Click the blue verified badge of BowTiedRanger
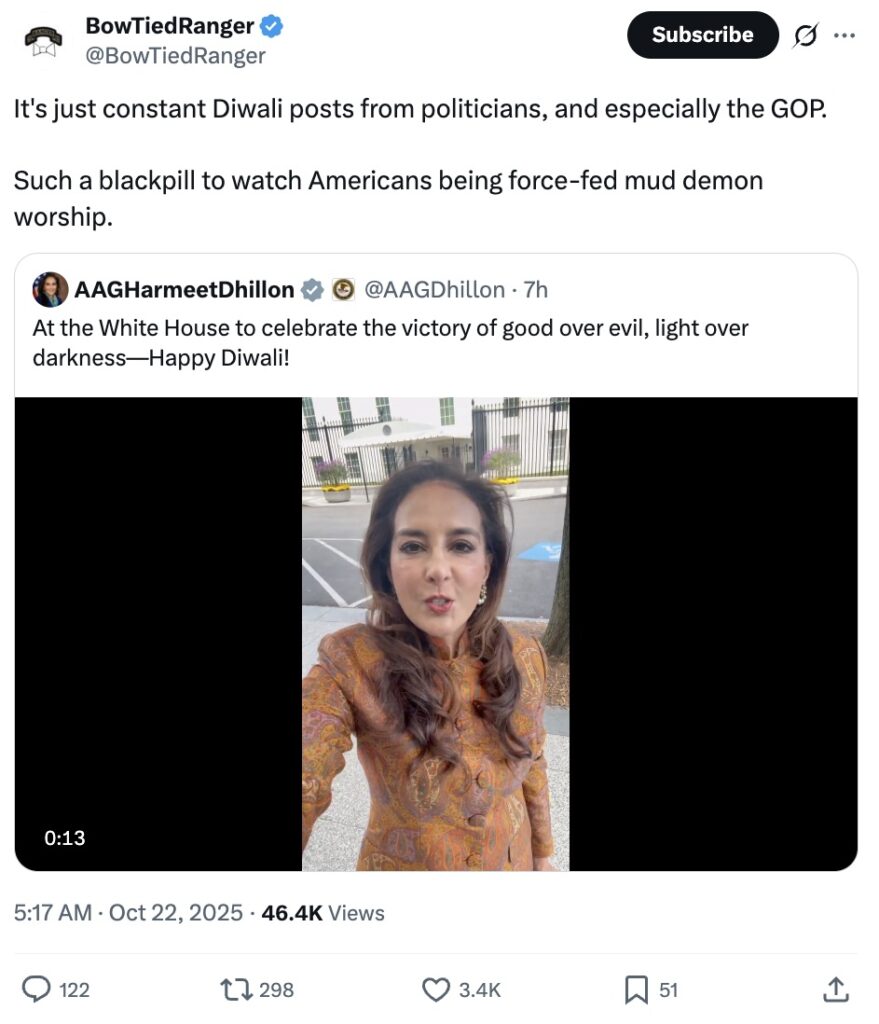 tap(271, 26)
